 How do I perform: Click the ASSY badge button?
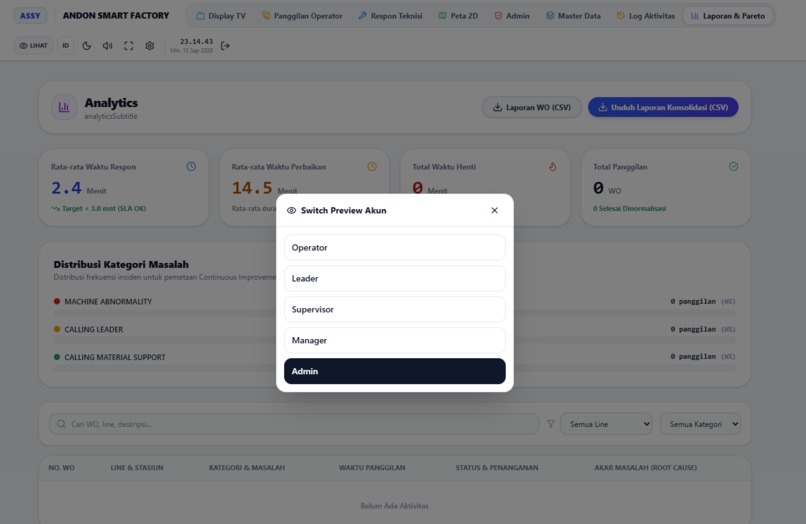tap(30, 15)
